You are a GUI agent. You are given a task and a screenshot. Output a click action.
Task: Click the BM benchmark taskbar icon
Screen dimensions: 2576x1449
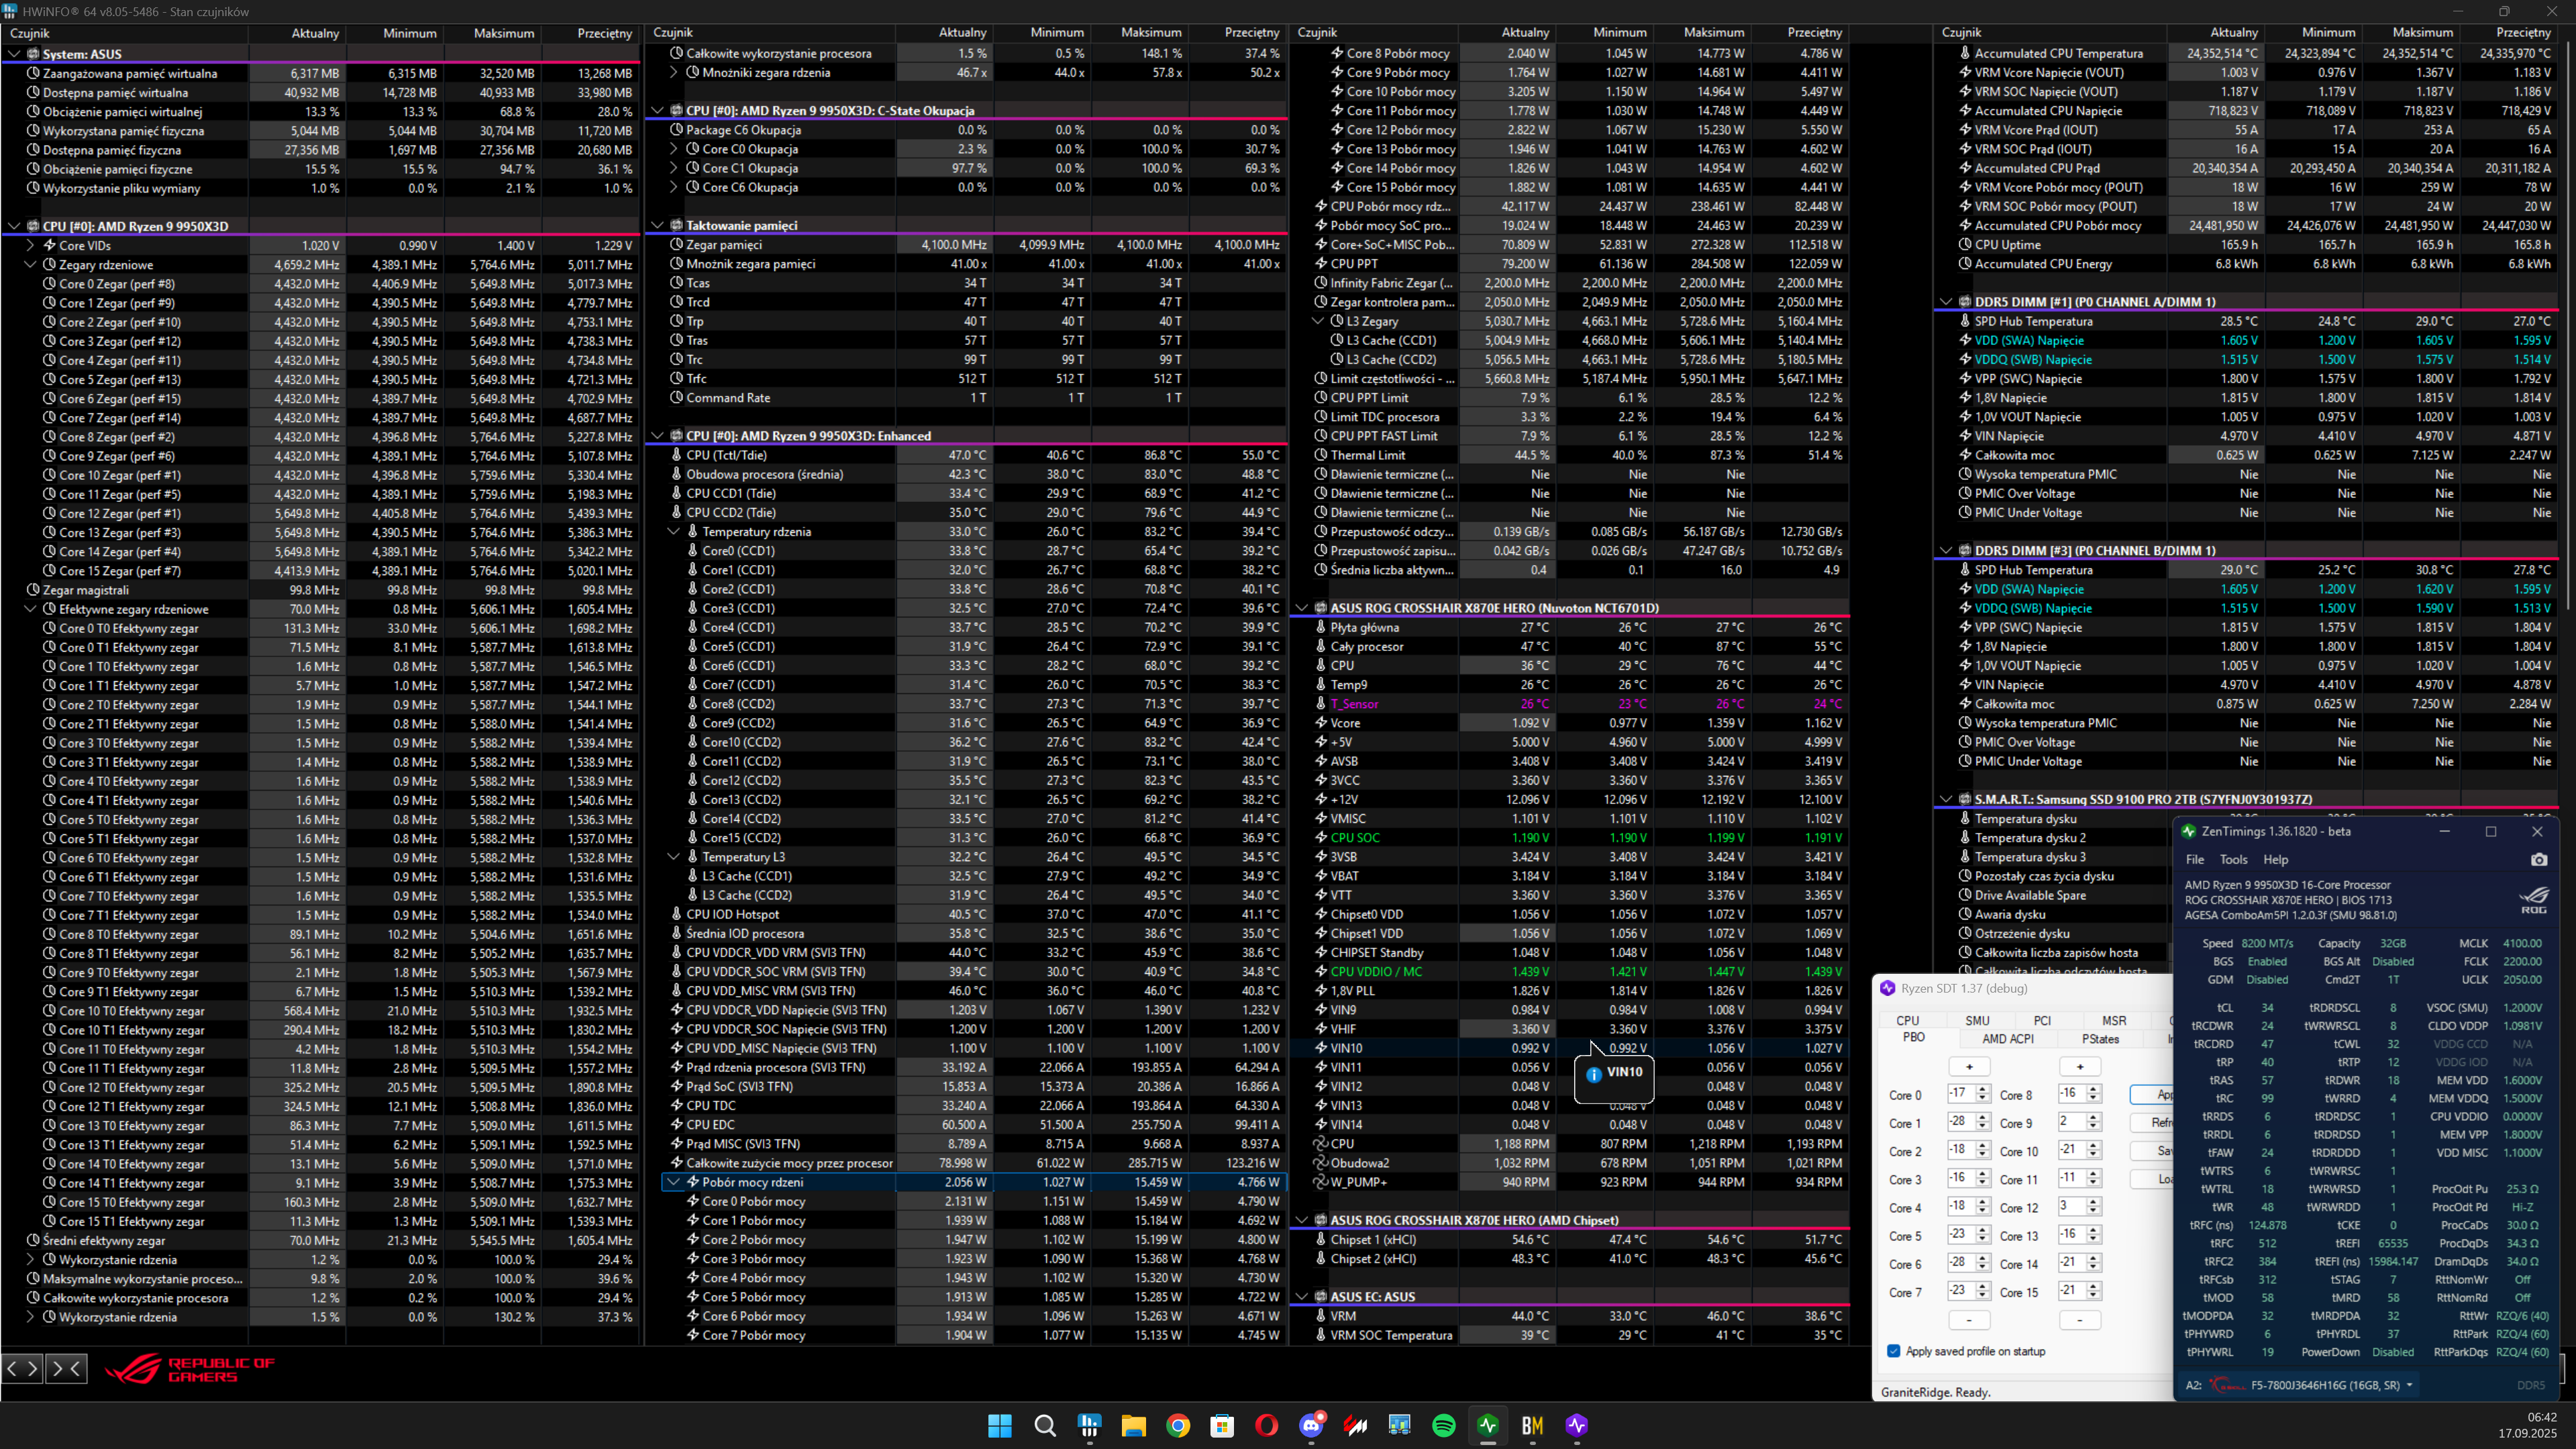[x=1532, y=1425]
